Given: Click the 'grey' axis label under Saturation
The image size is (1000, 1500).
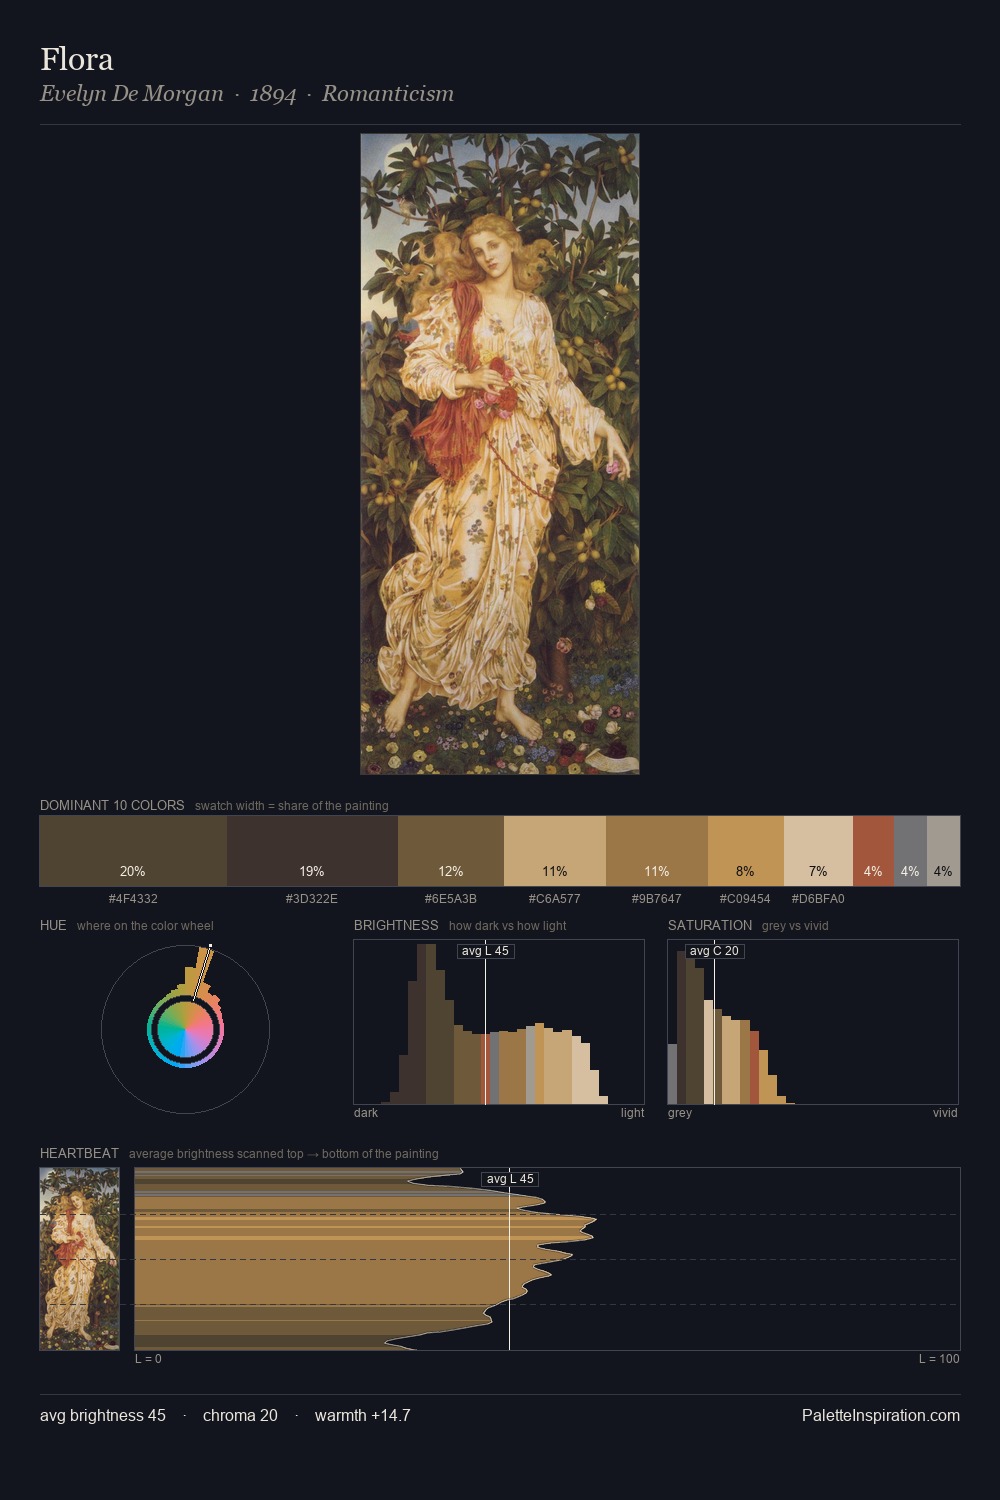Looking at the screenshot, I should click(x=680, y=1113).
